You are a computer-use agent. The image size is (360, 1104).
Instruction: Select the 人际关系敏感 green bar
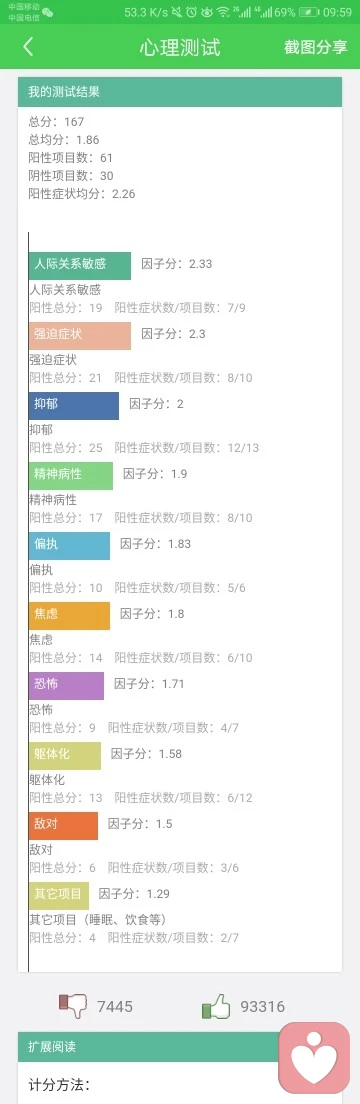[80, 265]
